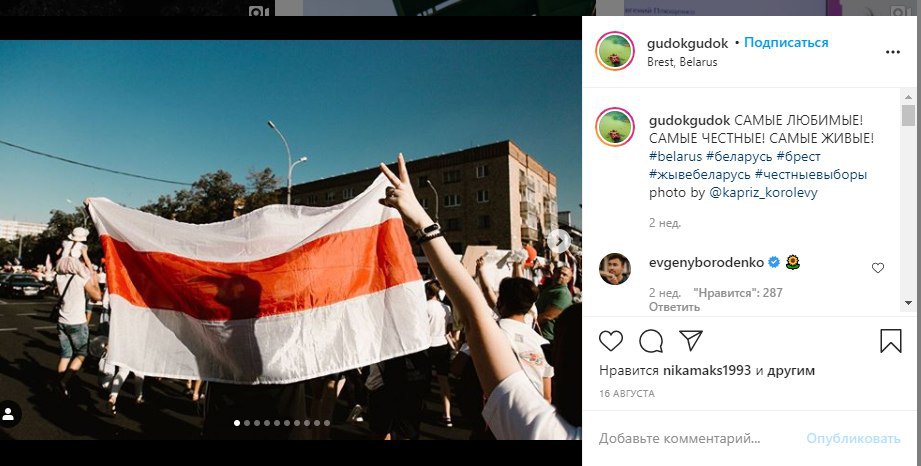Open the #жывебеларусь hashtag

coord(700,175)
